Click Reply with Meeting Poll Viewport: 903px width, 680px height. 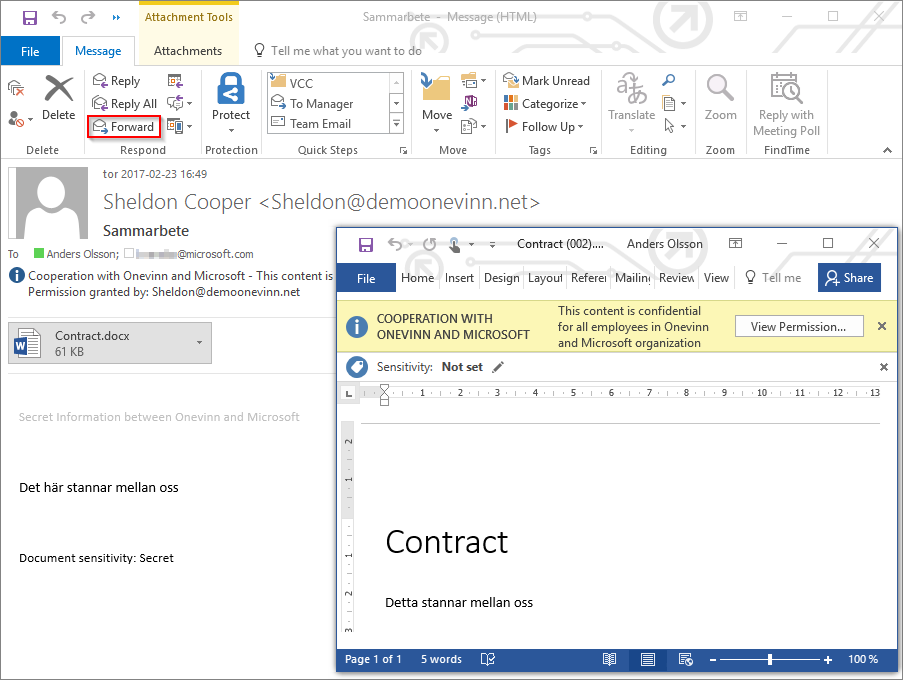[x=786, y=105]
